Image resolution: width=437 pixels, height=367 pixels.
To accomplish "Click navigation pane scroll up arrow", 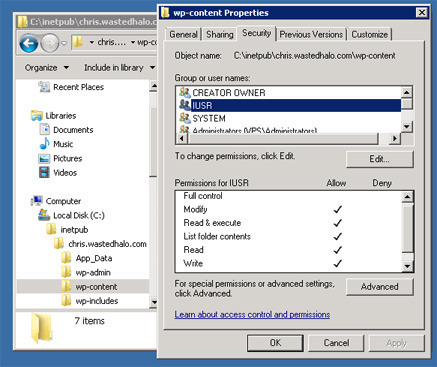I will coord(153,86).
